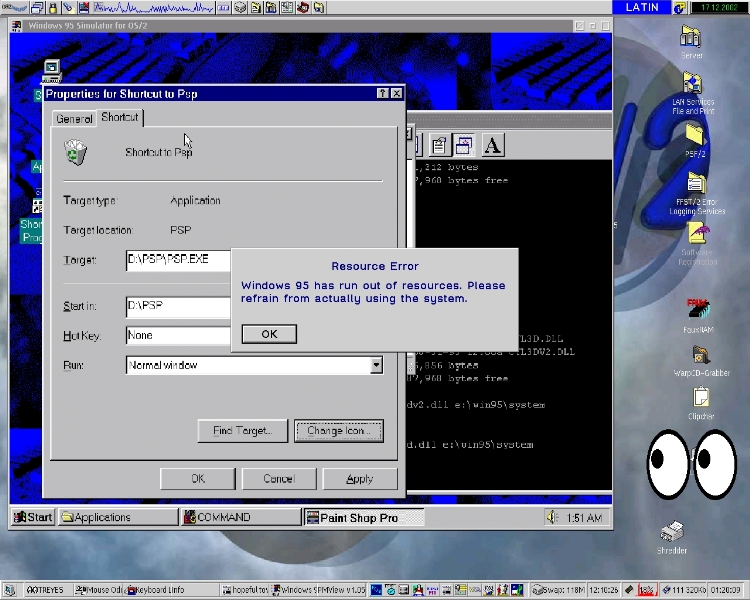The width and height of the screenshot is (750, 600).
Task: Switch to the General tab
Action: [x=74, y=119]
